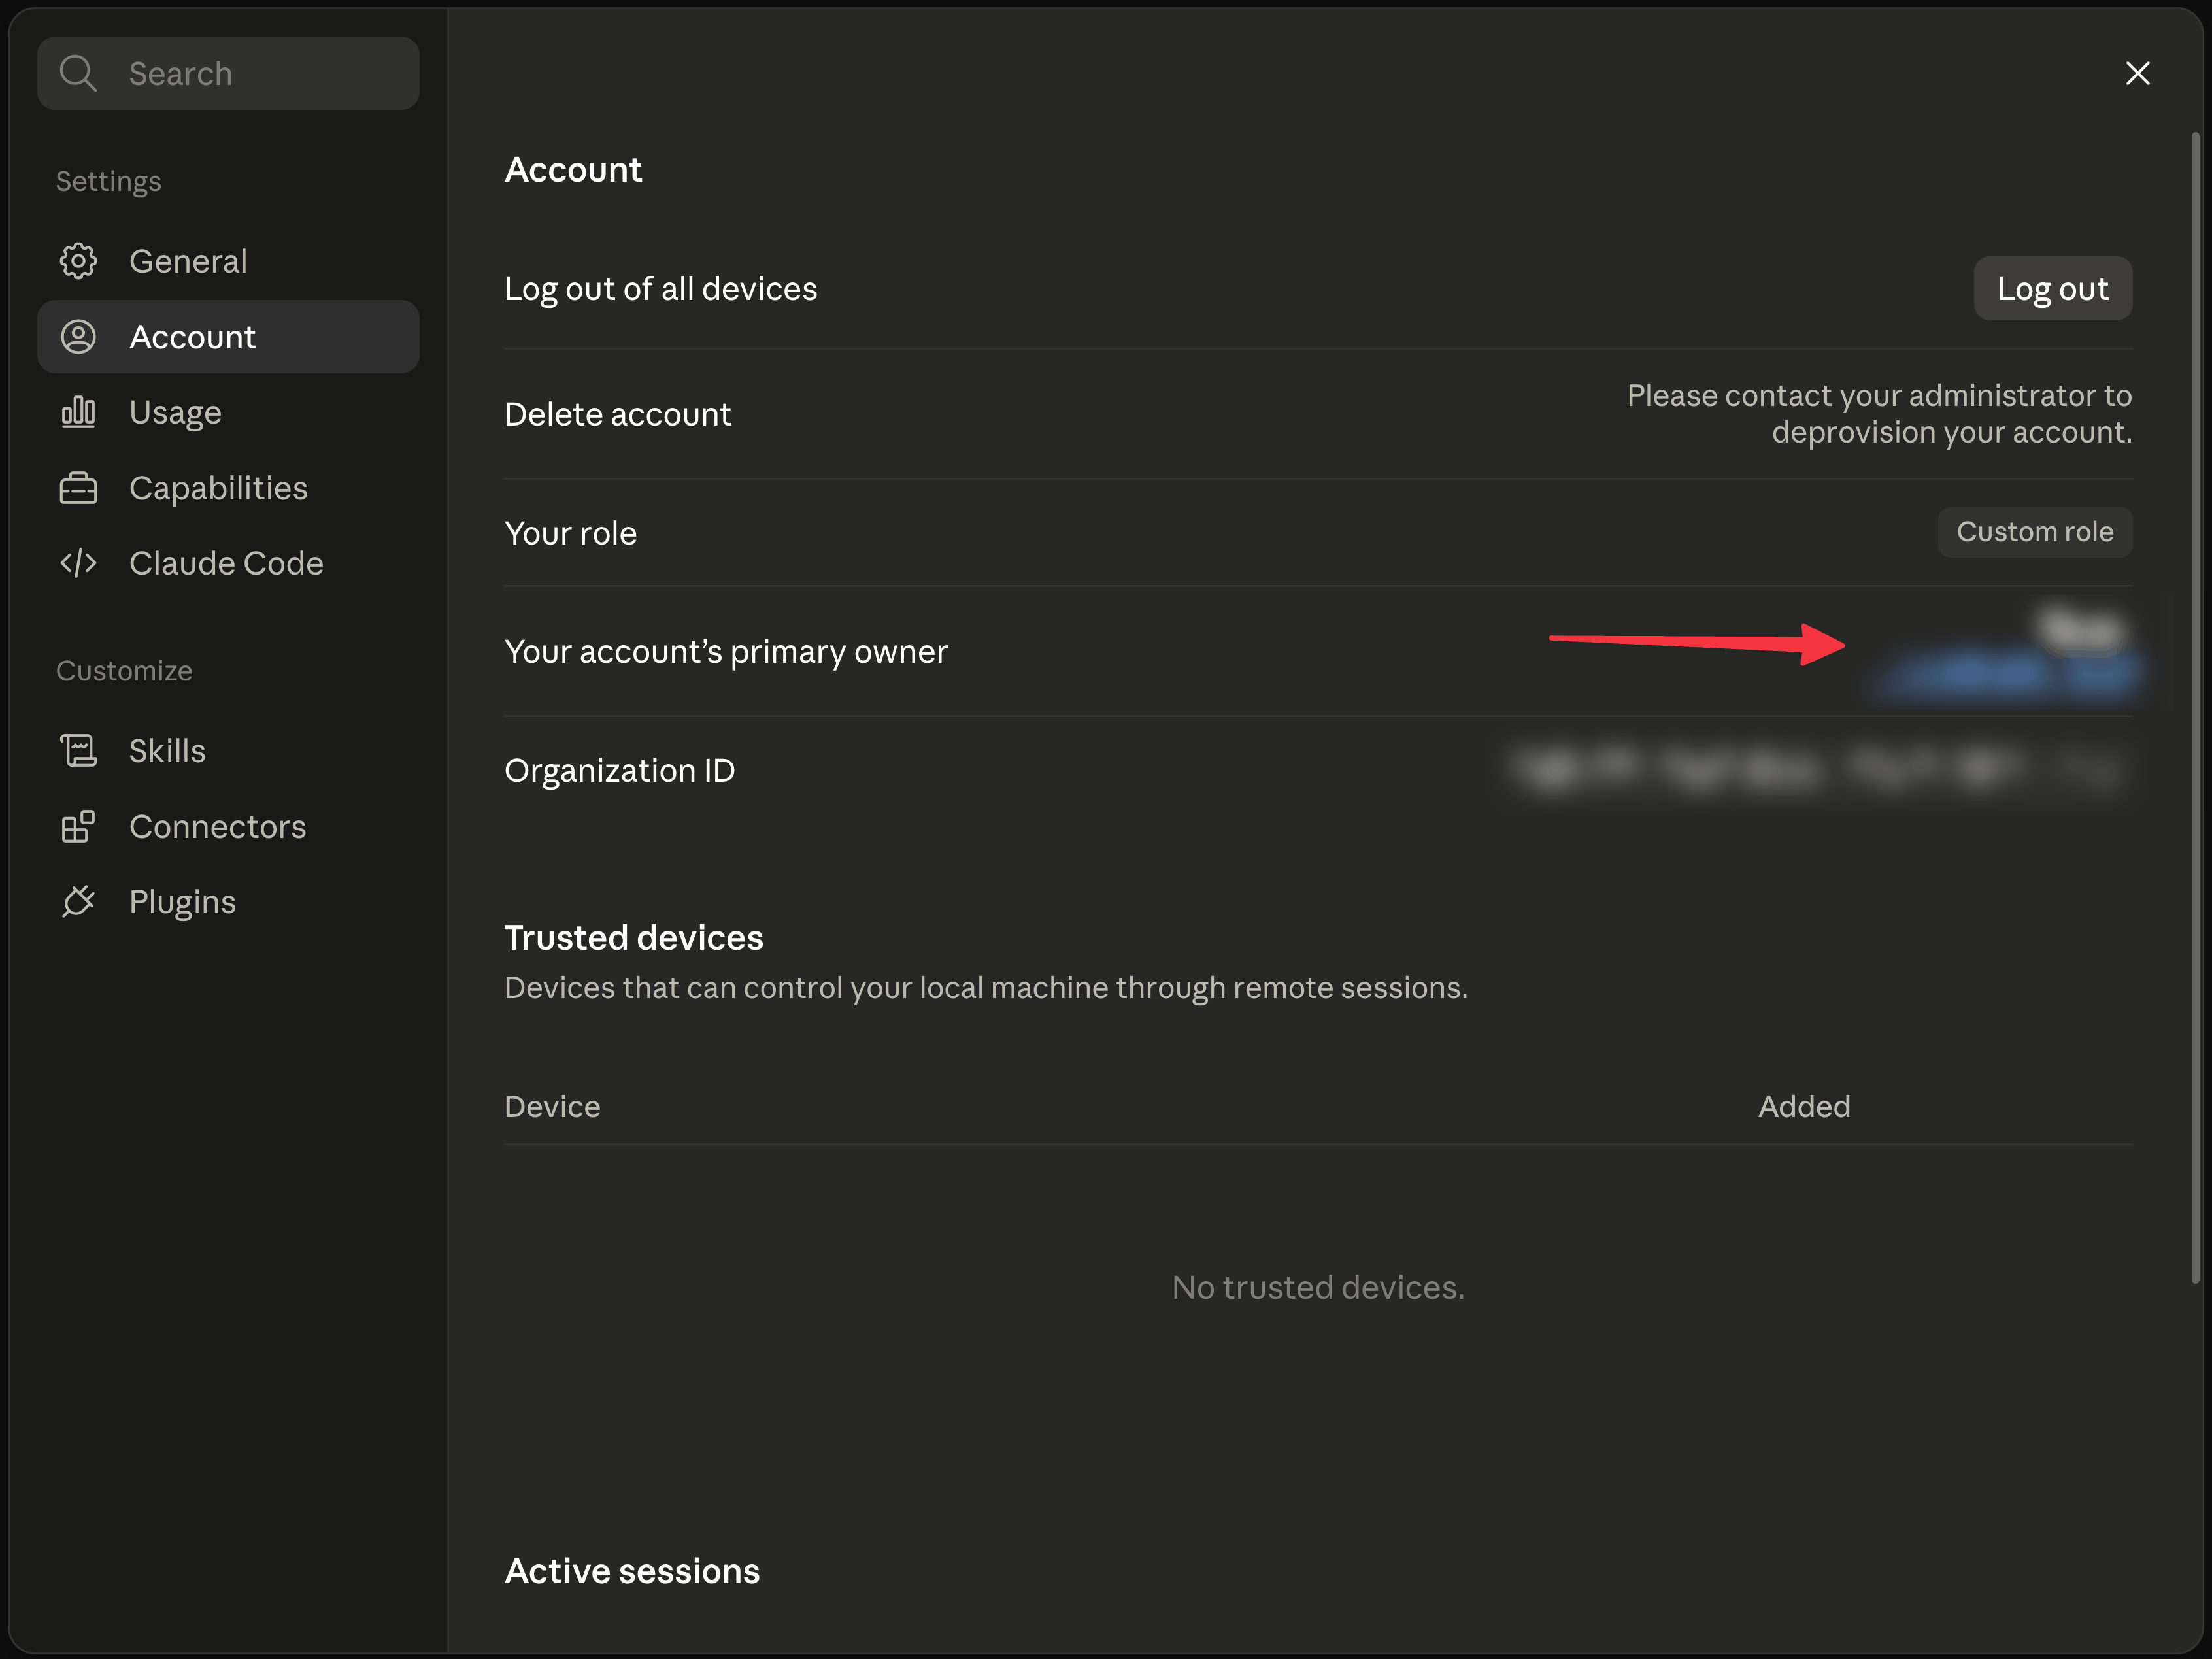
Task: Click the Capabilities briefcase icon
Action: [x=78, y=488]
